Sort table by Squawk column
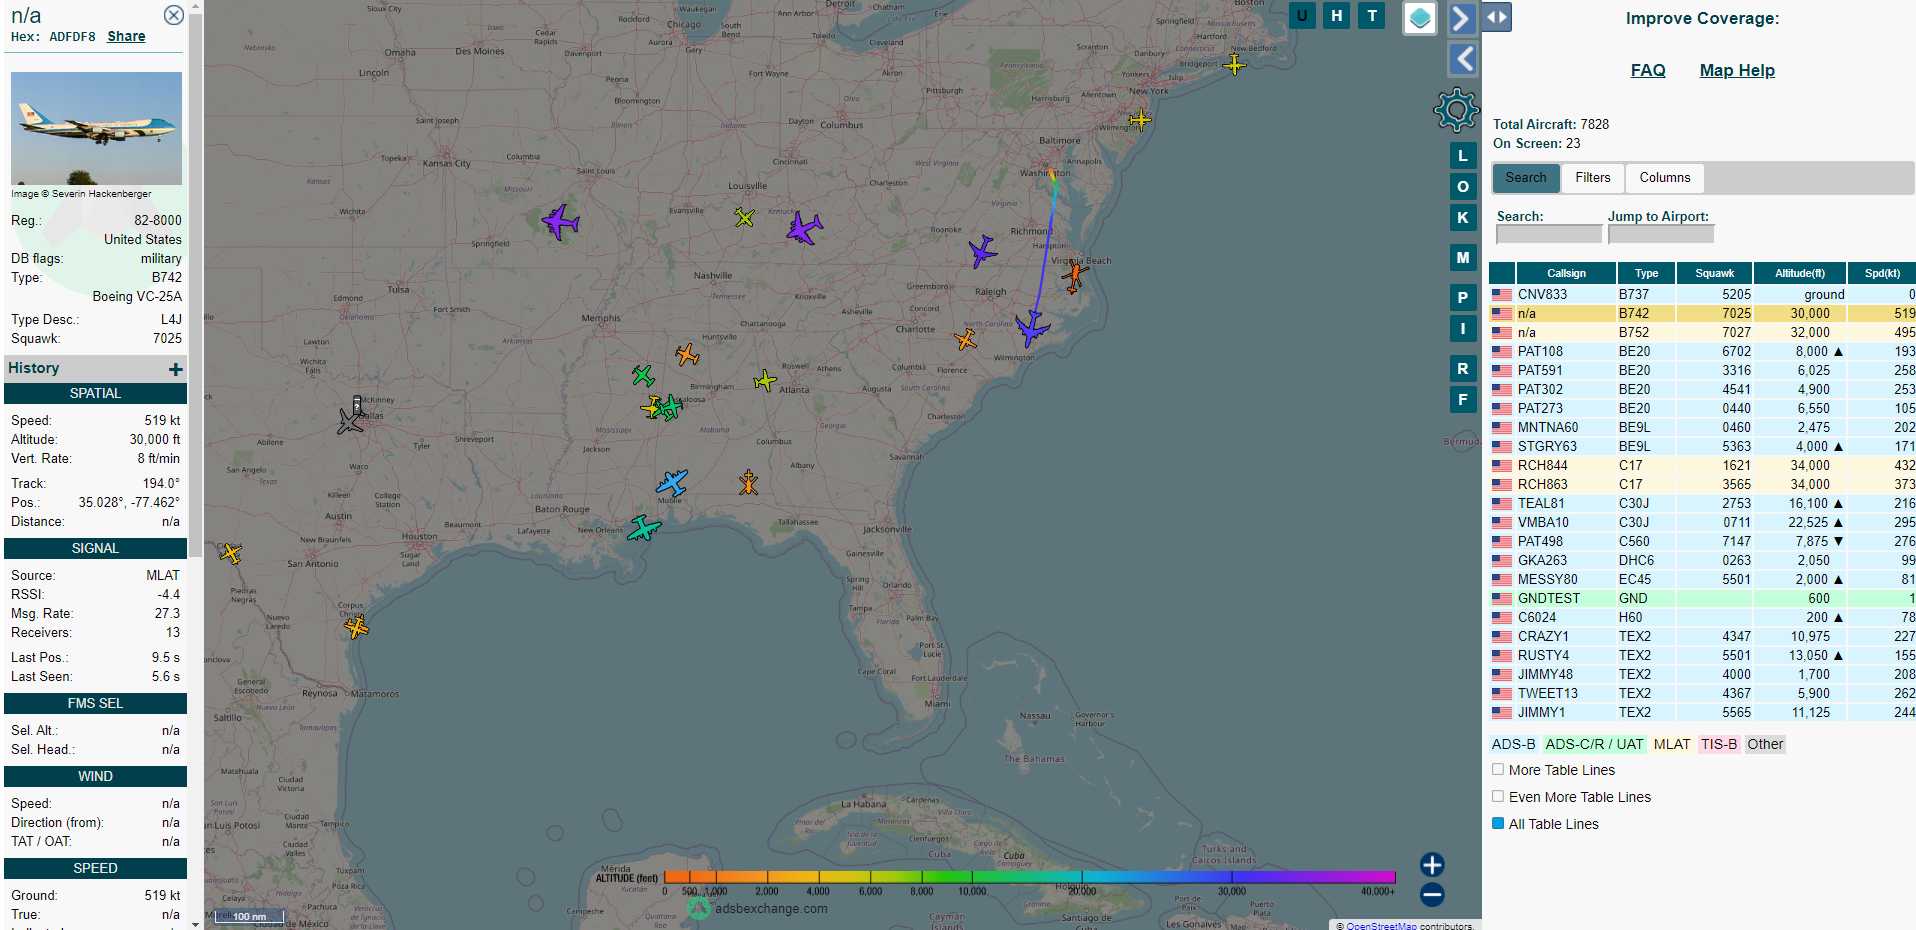Image resolution: width=1916 pixels, height=930 pixels. 1714,273
